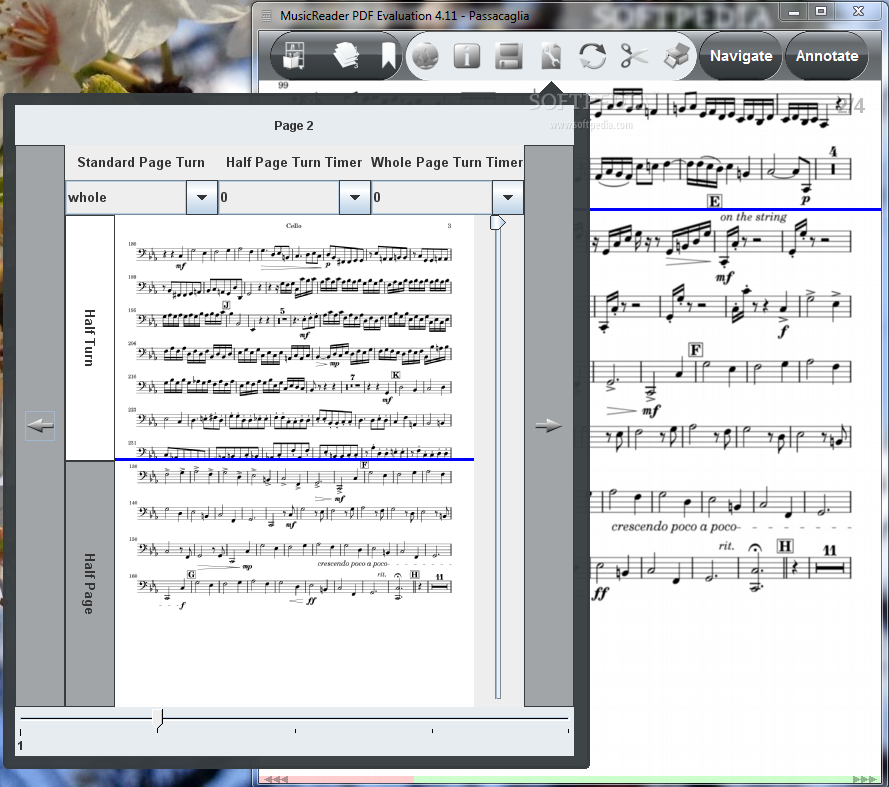Expand the Whole Page Turn Timer dropdown

tap(508, 197)
